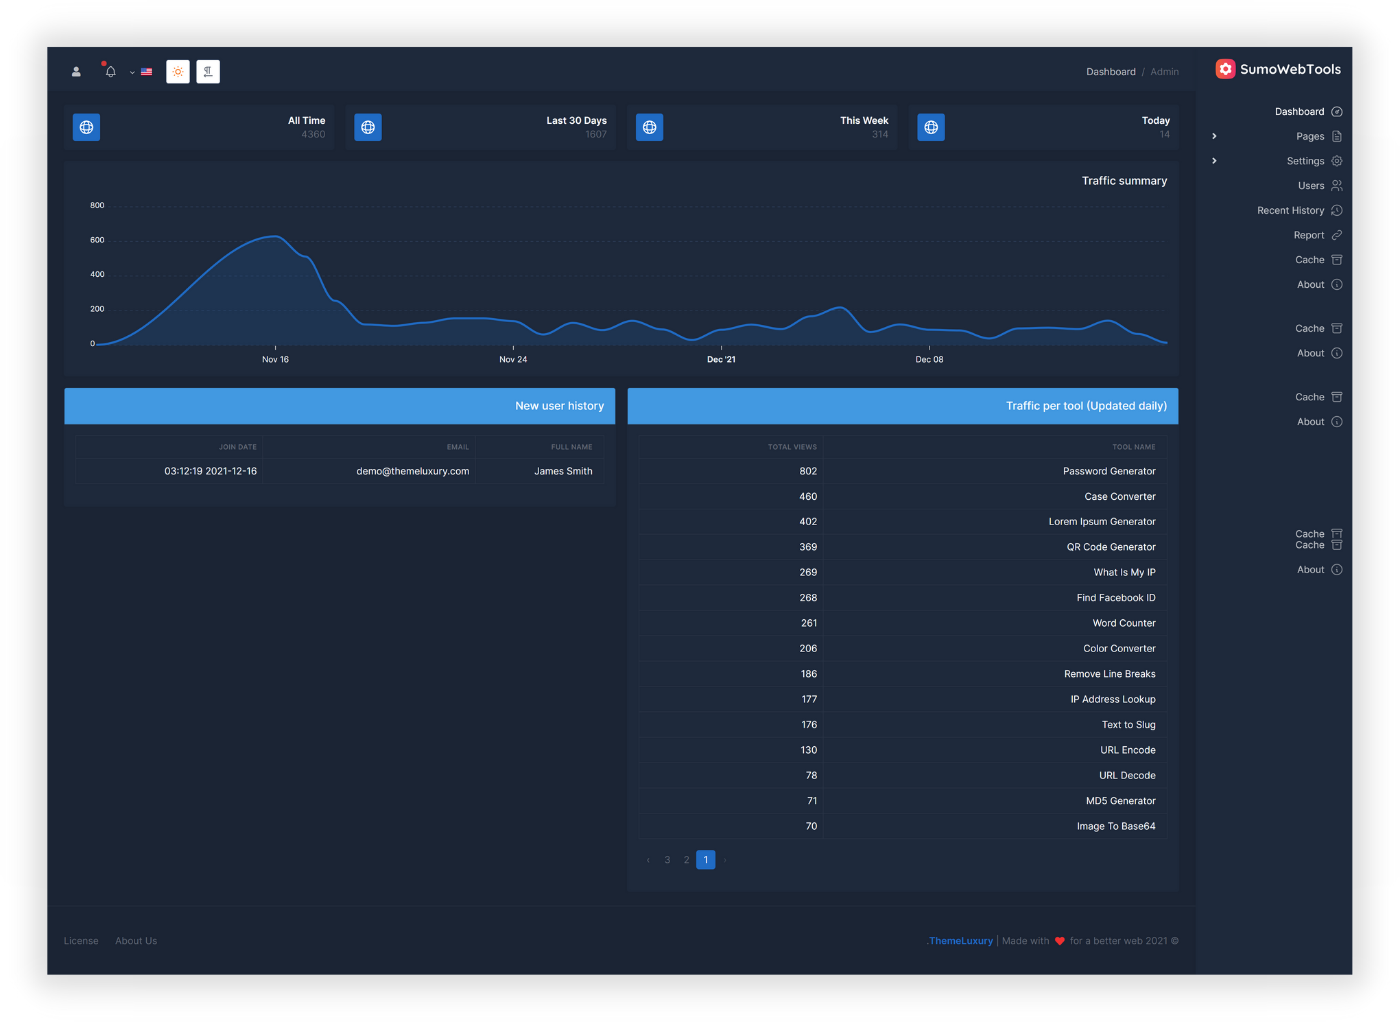Click the globe icon for This Week
Screen dimensions: 1400x1022
click(x=650, y=127)
